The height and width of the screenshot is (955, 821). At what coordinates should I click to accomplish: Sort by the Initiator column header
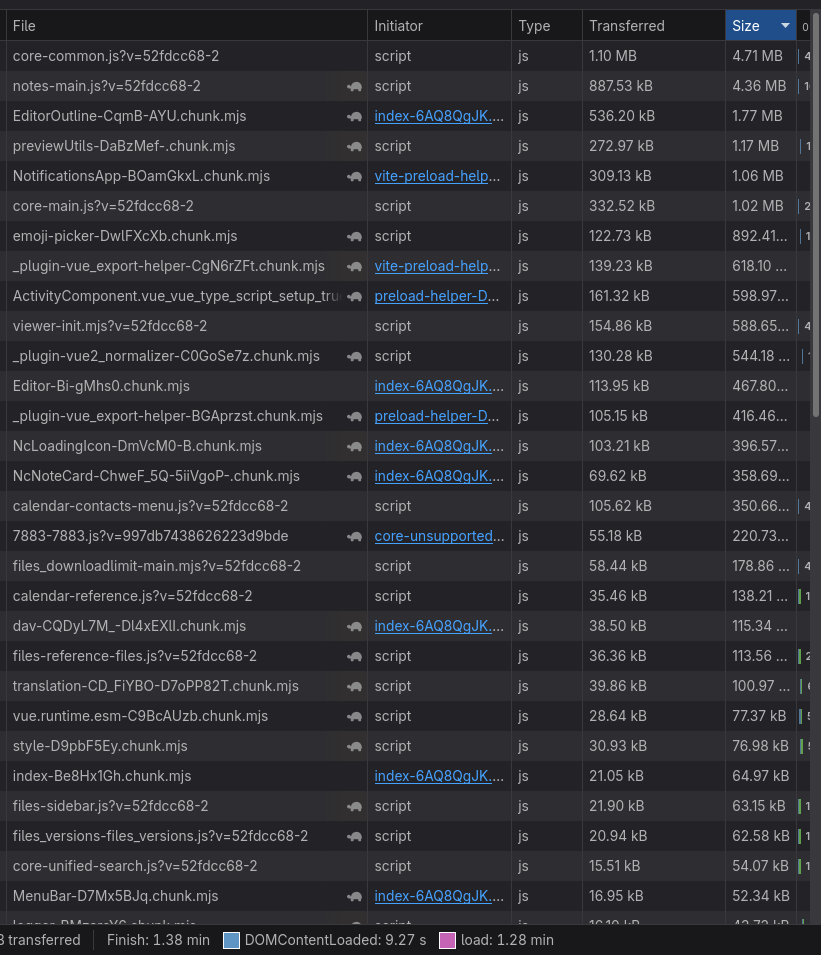pyautogui.click(x=399, y=26)
